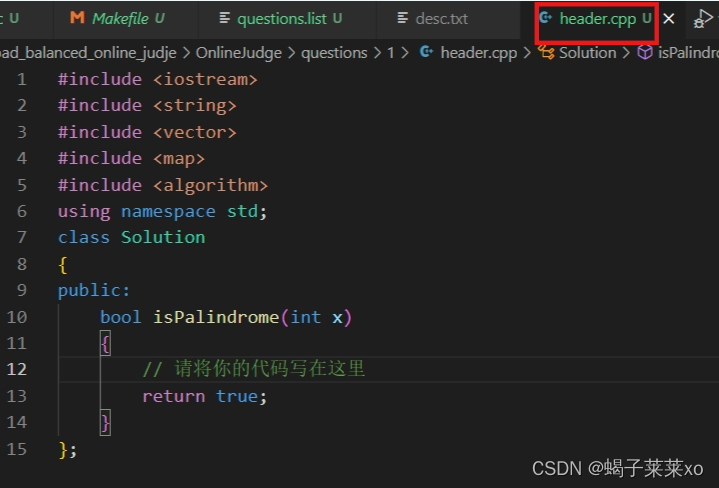Click the closing '};' on line 15
Image resolution: width=719 pixels, height=488 pixels.
68,449
